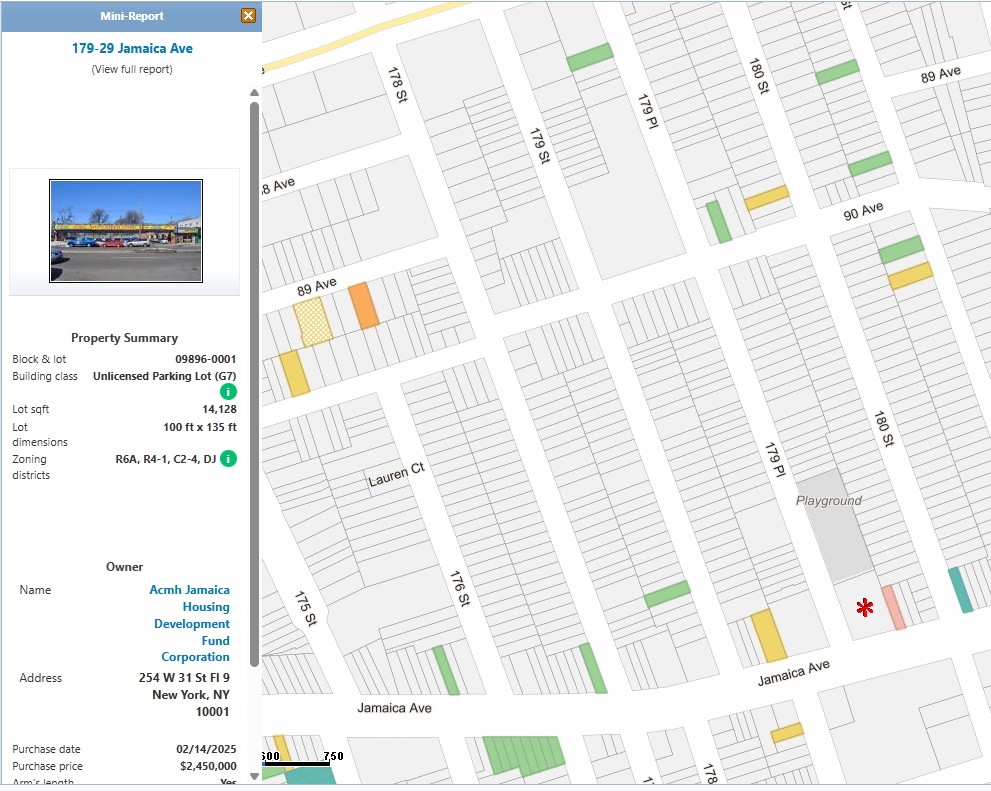Click the red asterisk map marker
Viewport: 991px width, 791px height.
click(x=865, y=607)
